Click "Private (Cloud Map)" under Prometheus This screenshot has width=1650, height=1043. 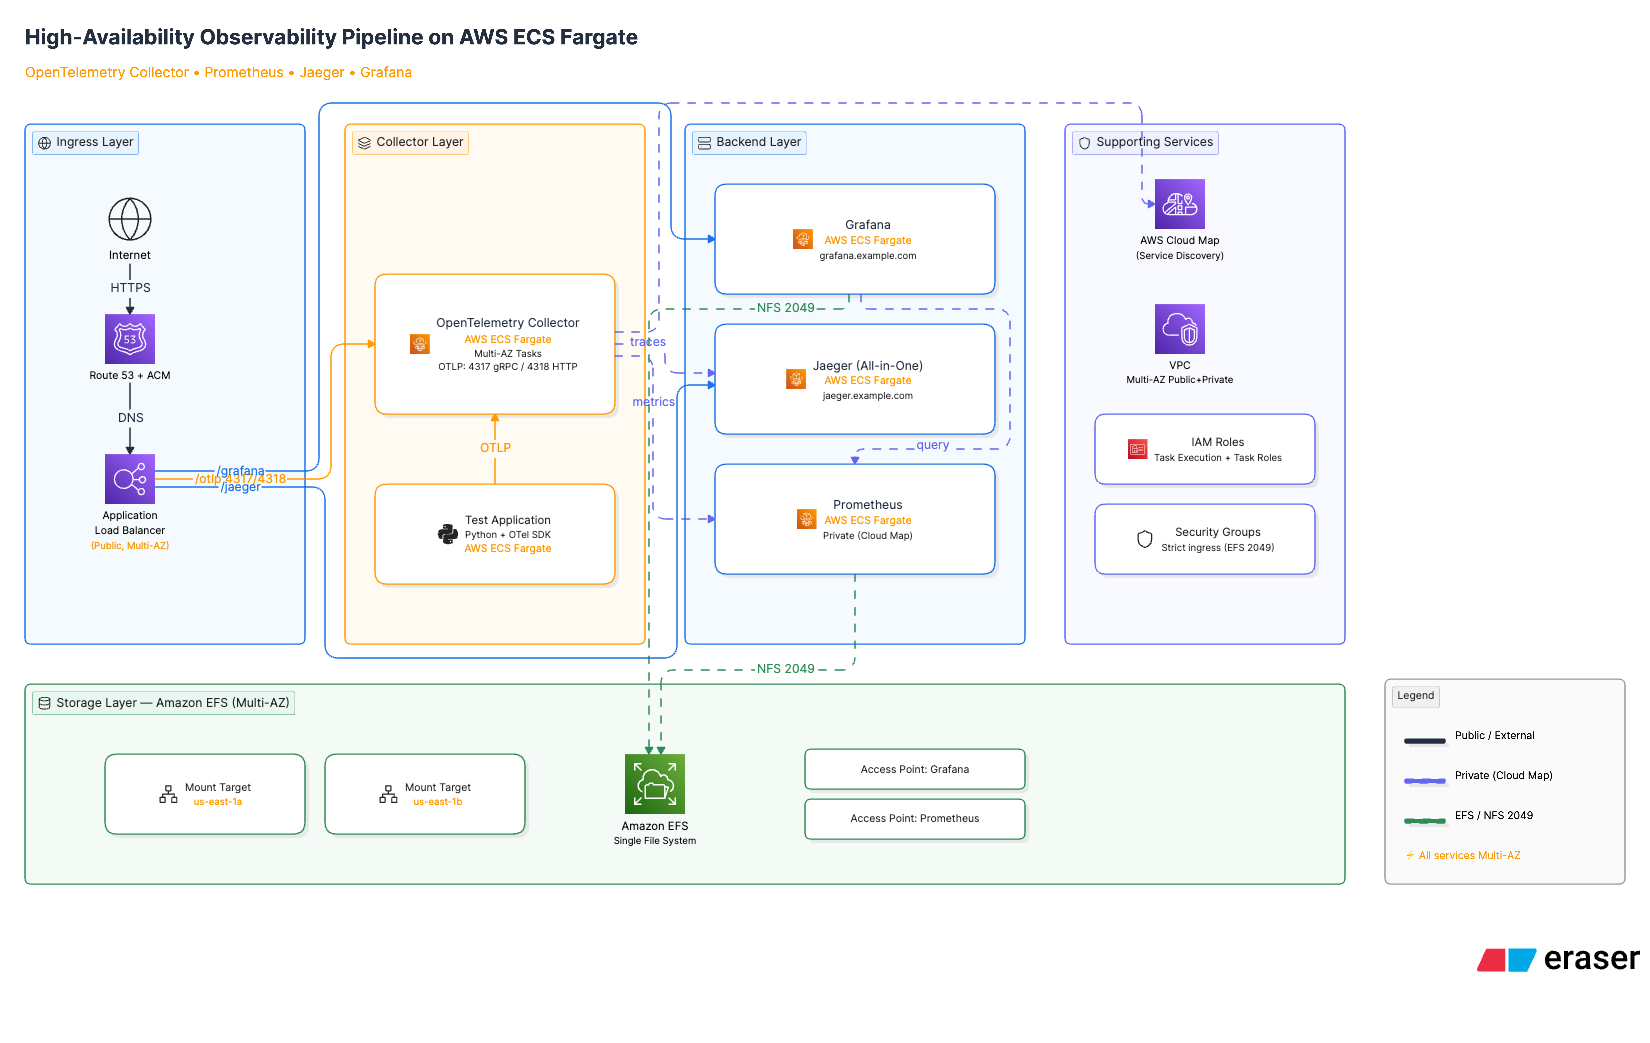tap(868, 536)
